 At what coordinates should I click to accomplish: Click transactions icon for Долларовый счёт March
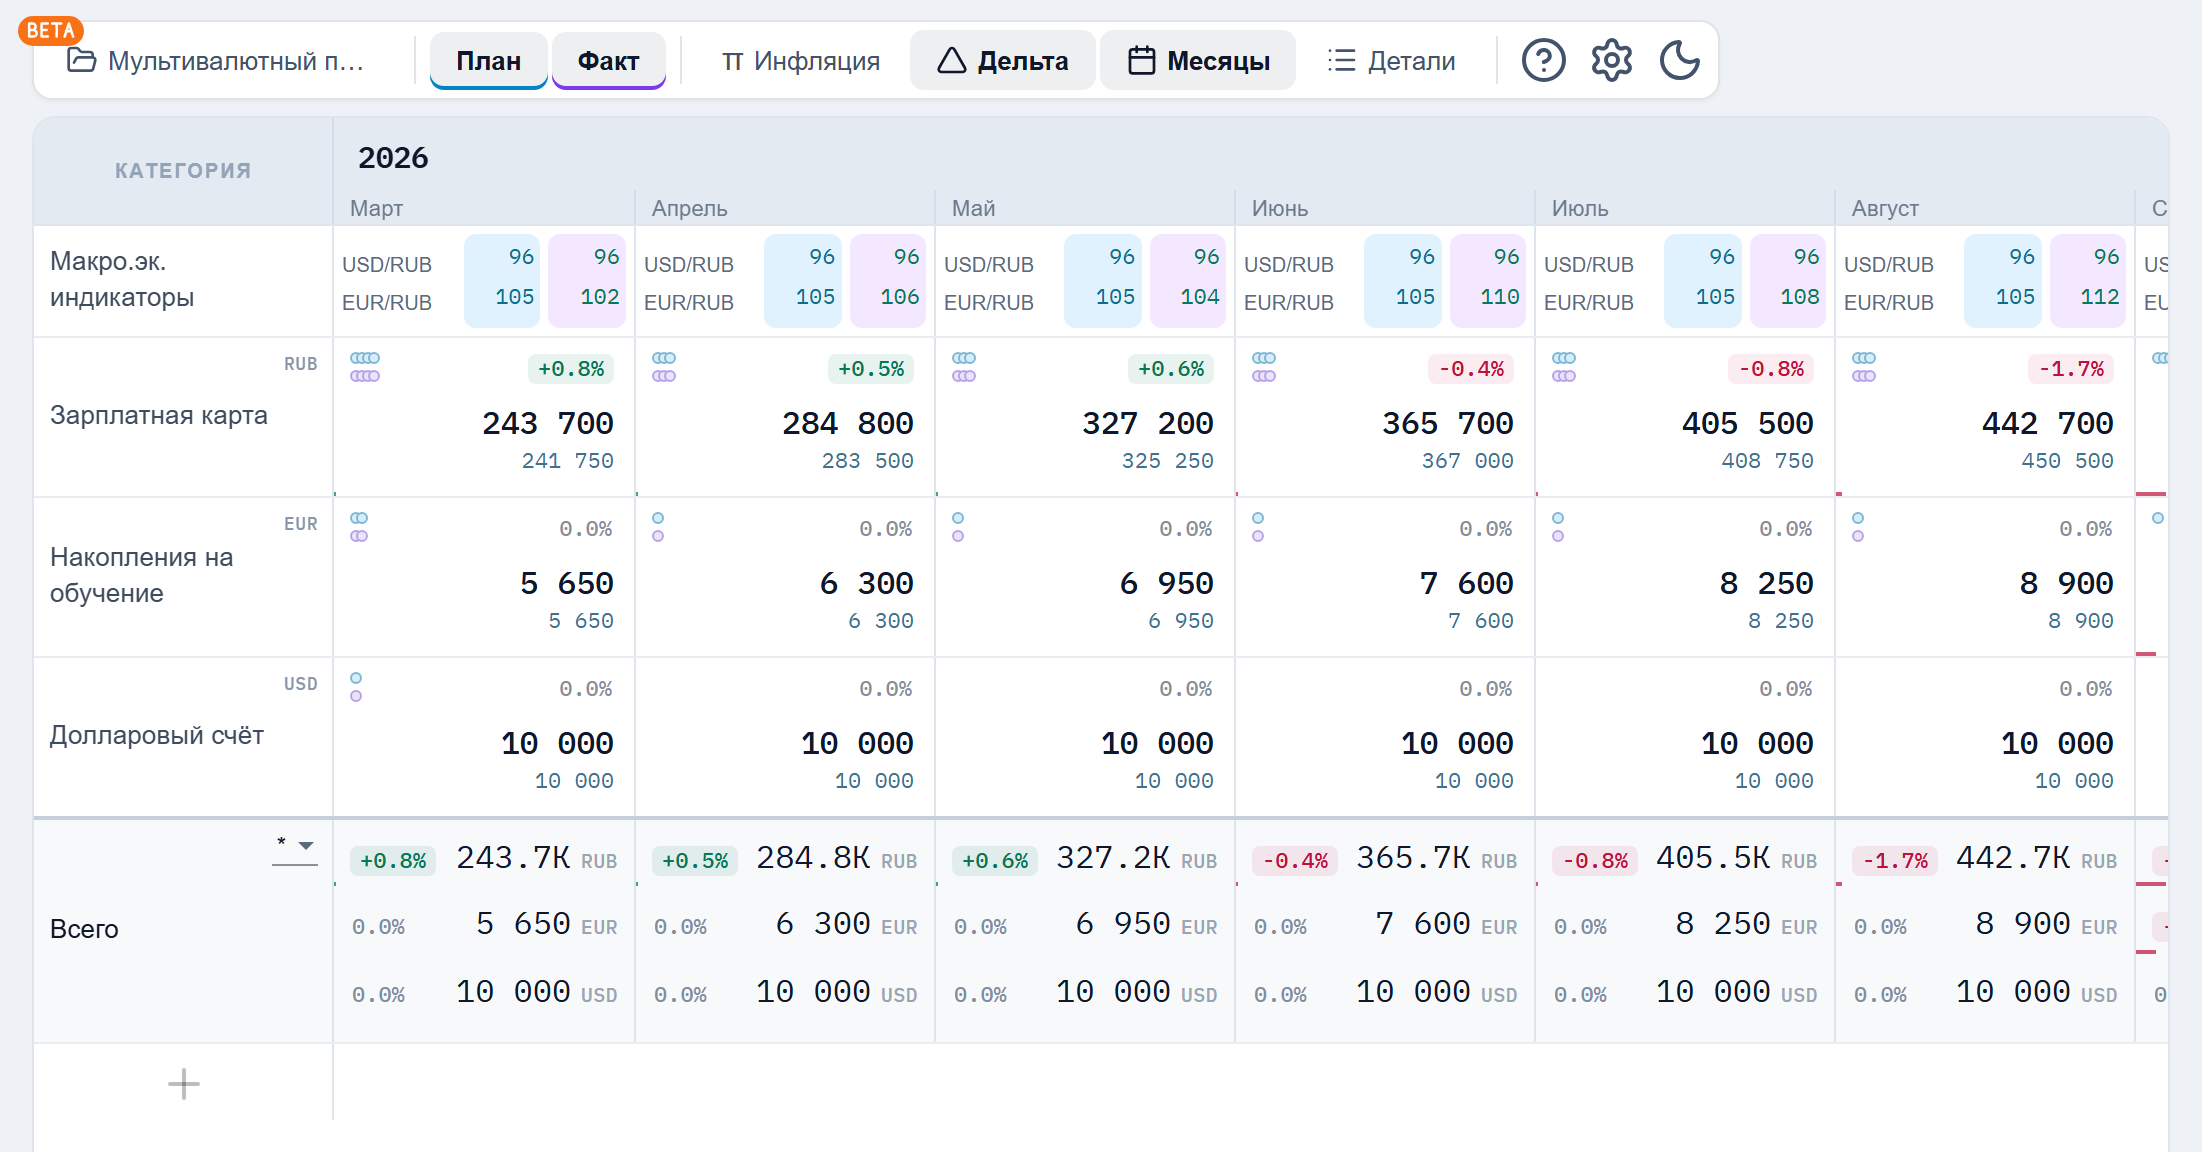(356, 687)
